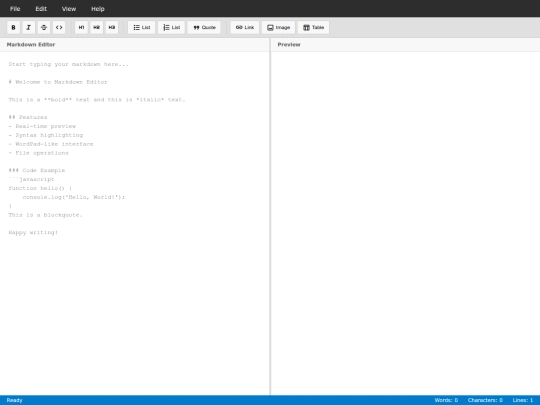Apply bold formatting with the B button
Viewport: 540px width, 405px height.
point(13,27)
